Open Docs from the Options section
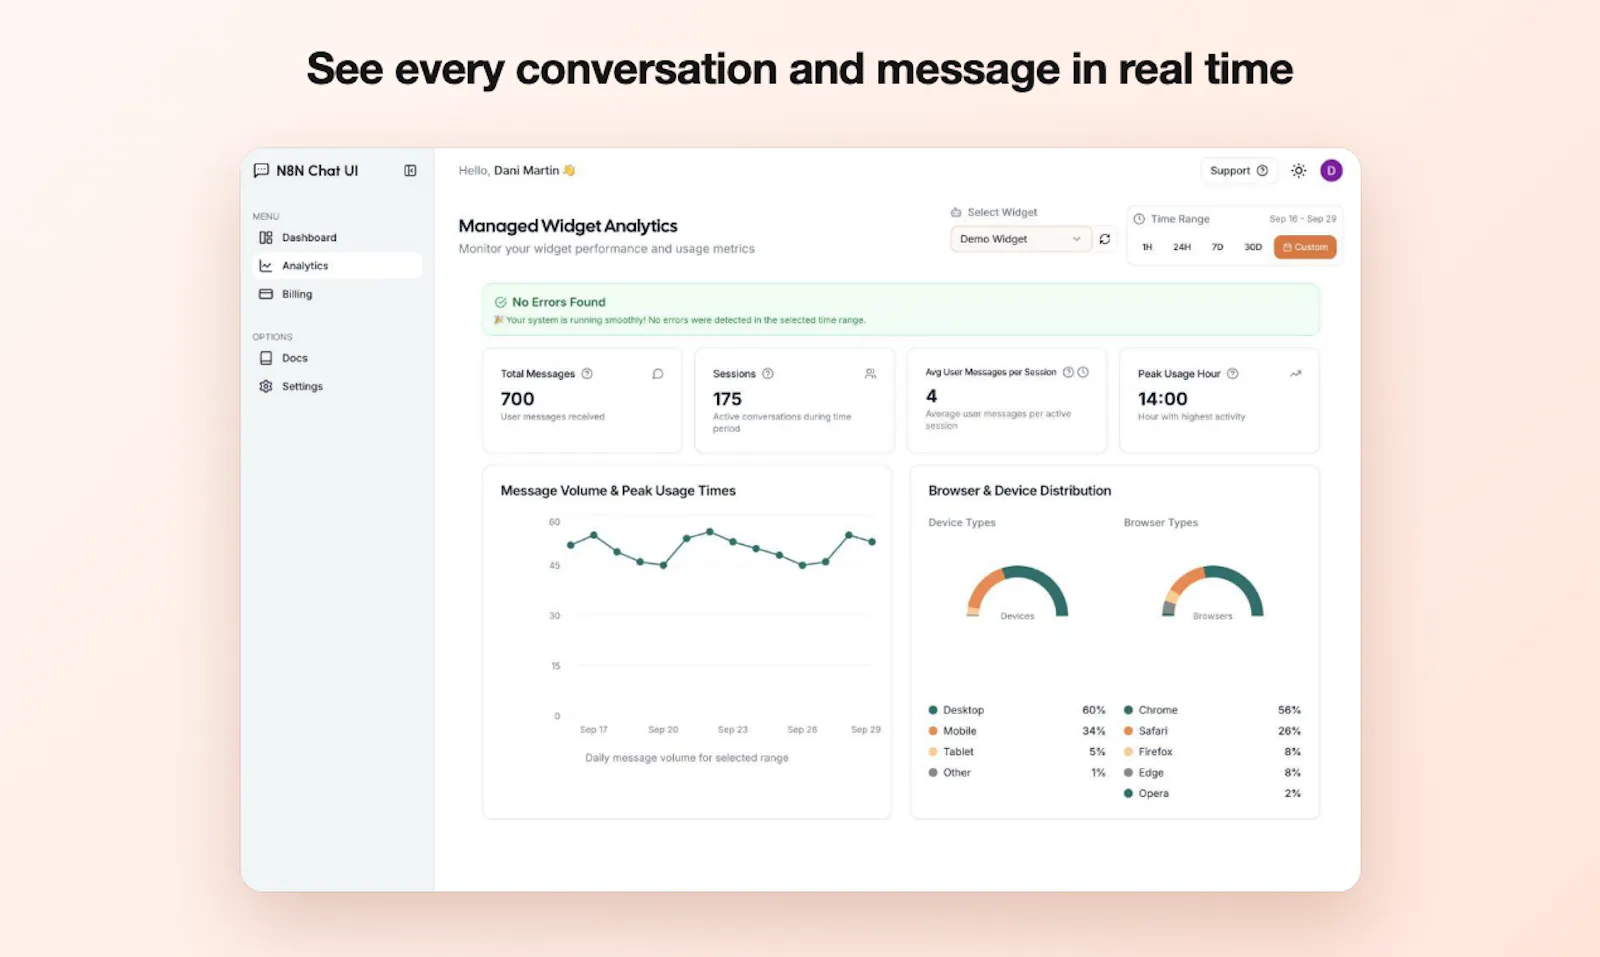The height and width of the screenshot is (957, 1600). [x=336, y=358]
